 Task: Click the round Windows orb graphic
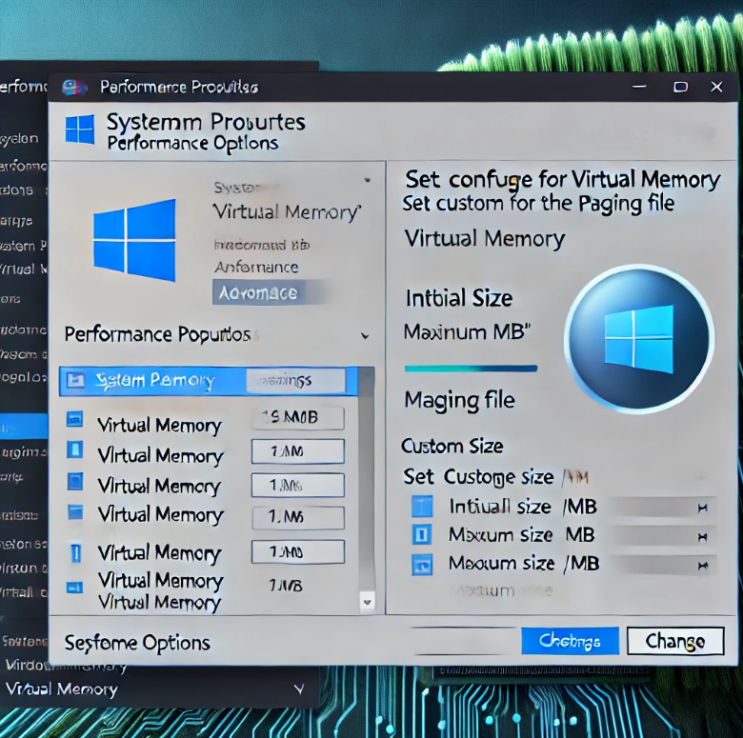pos(639,339)
